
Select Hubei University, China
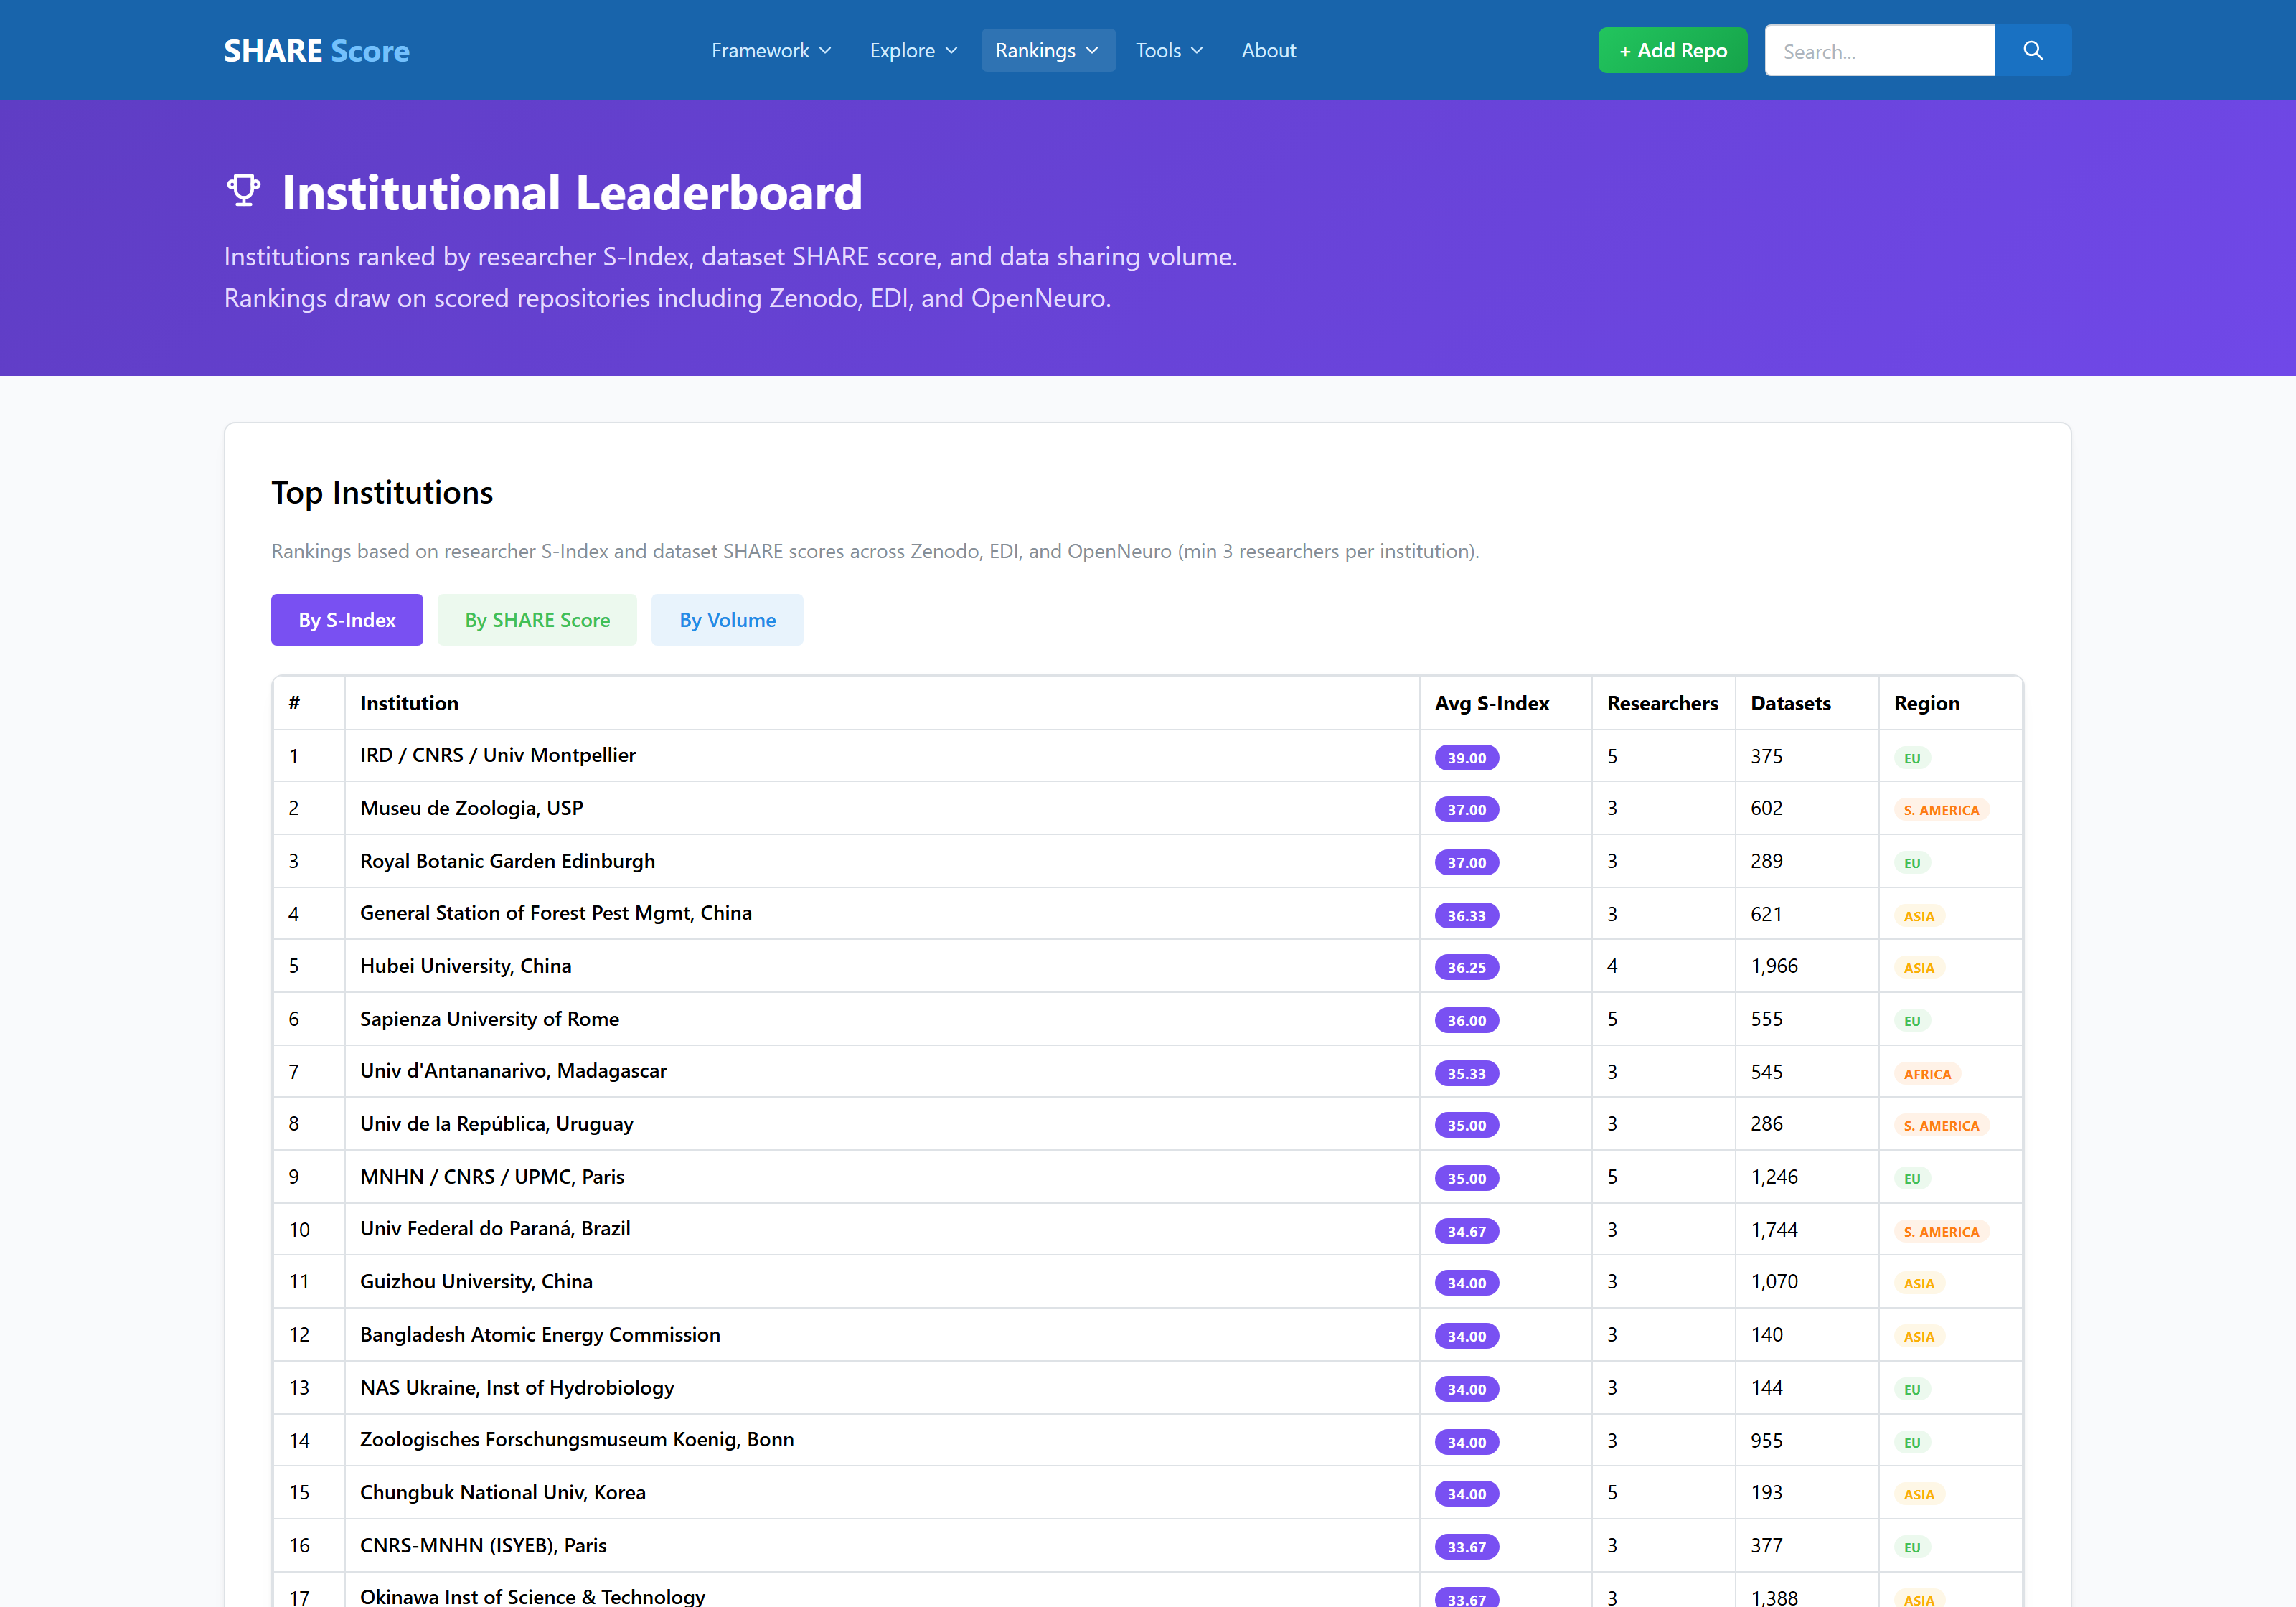[x=465, y=966]
